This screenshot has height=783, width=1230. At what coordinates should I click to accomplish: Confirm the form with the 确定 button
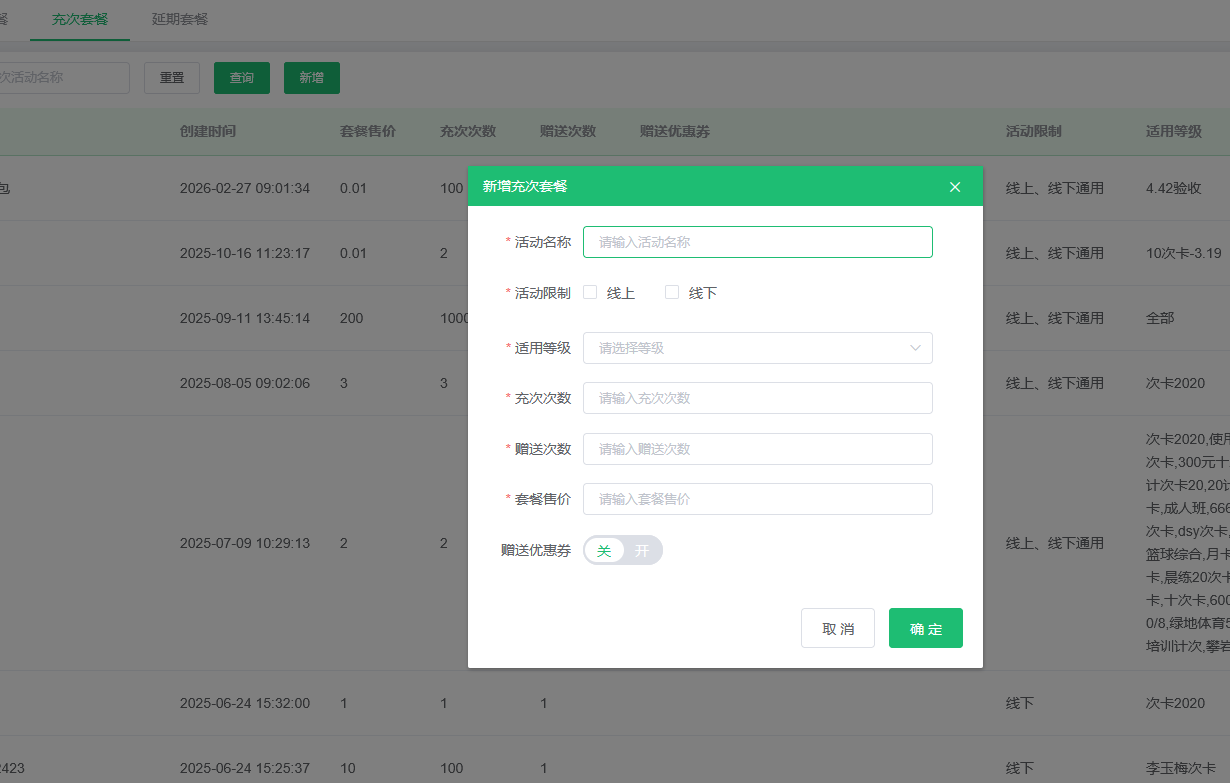tap(925, 628)
